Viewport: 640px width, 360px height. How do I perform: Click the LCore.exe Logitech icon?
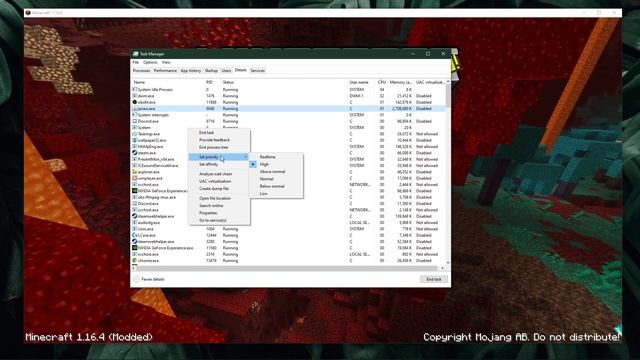tap(135, 235)
